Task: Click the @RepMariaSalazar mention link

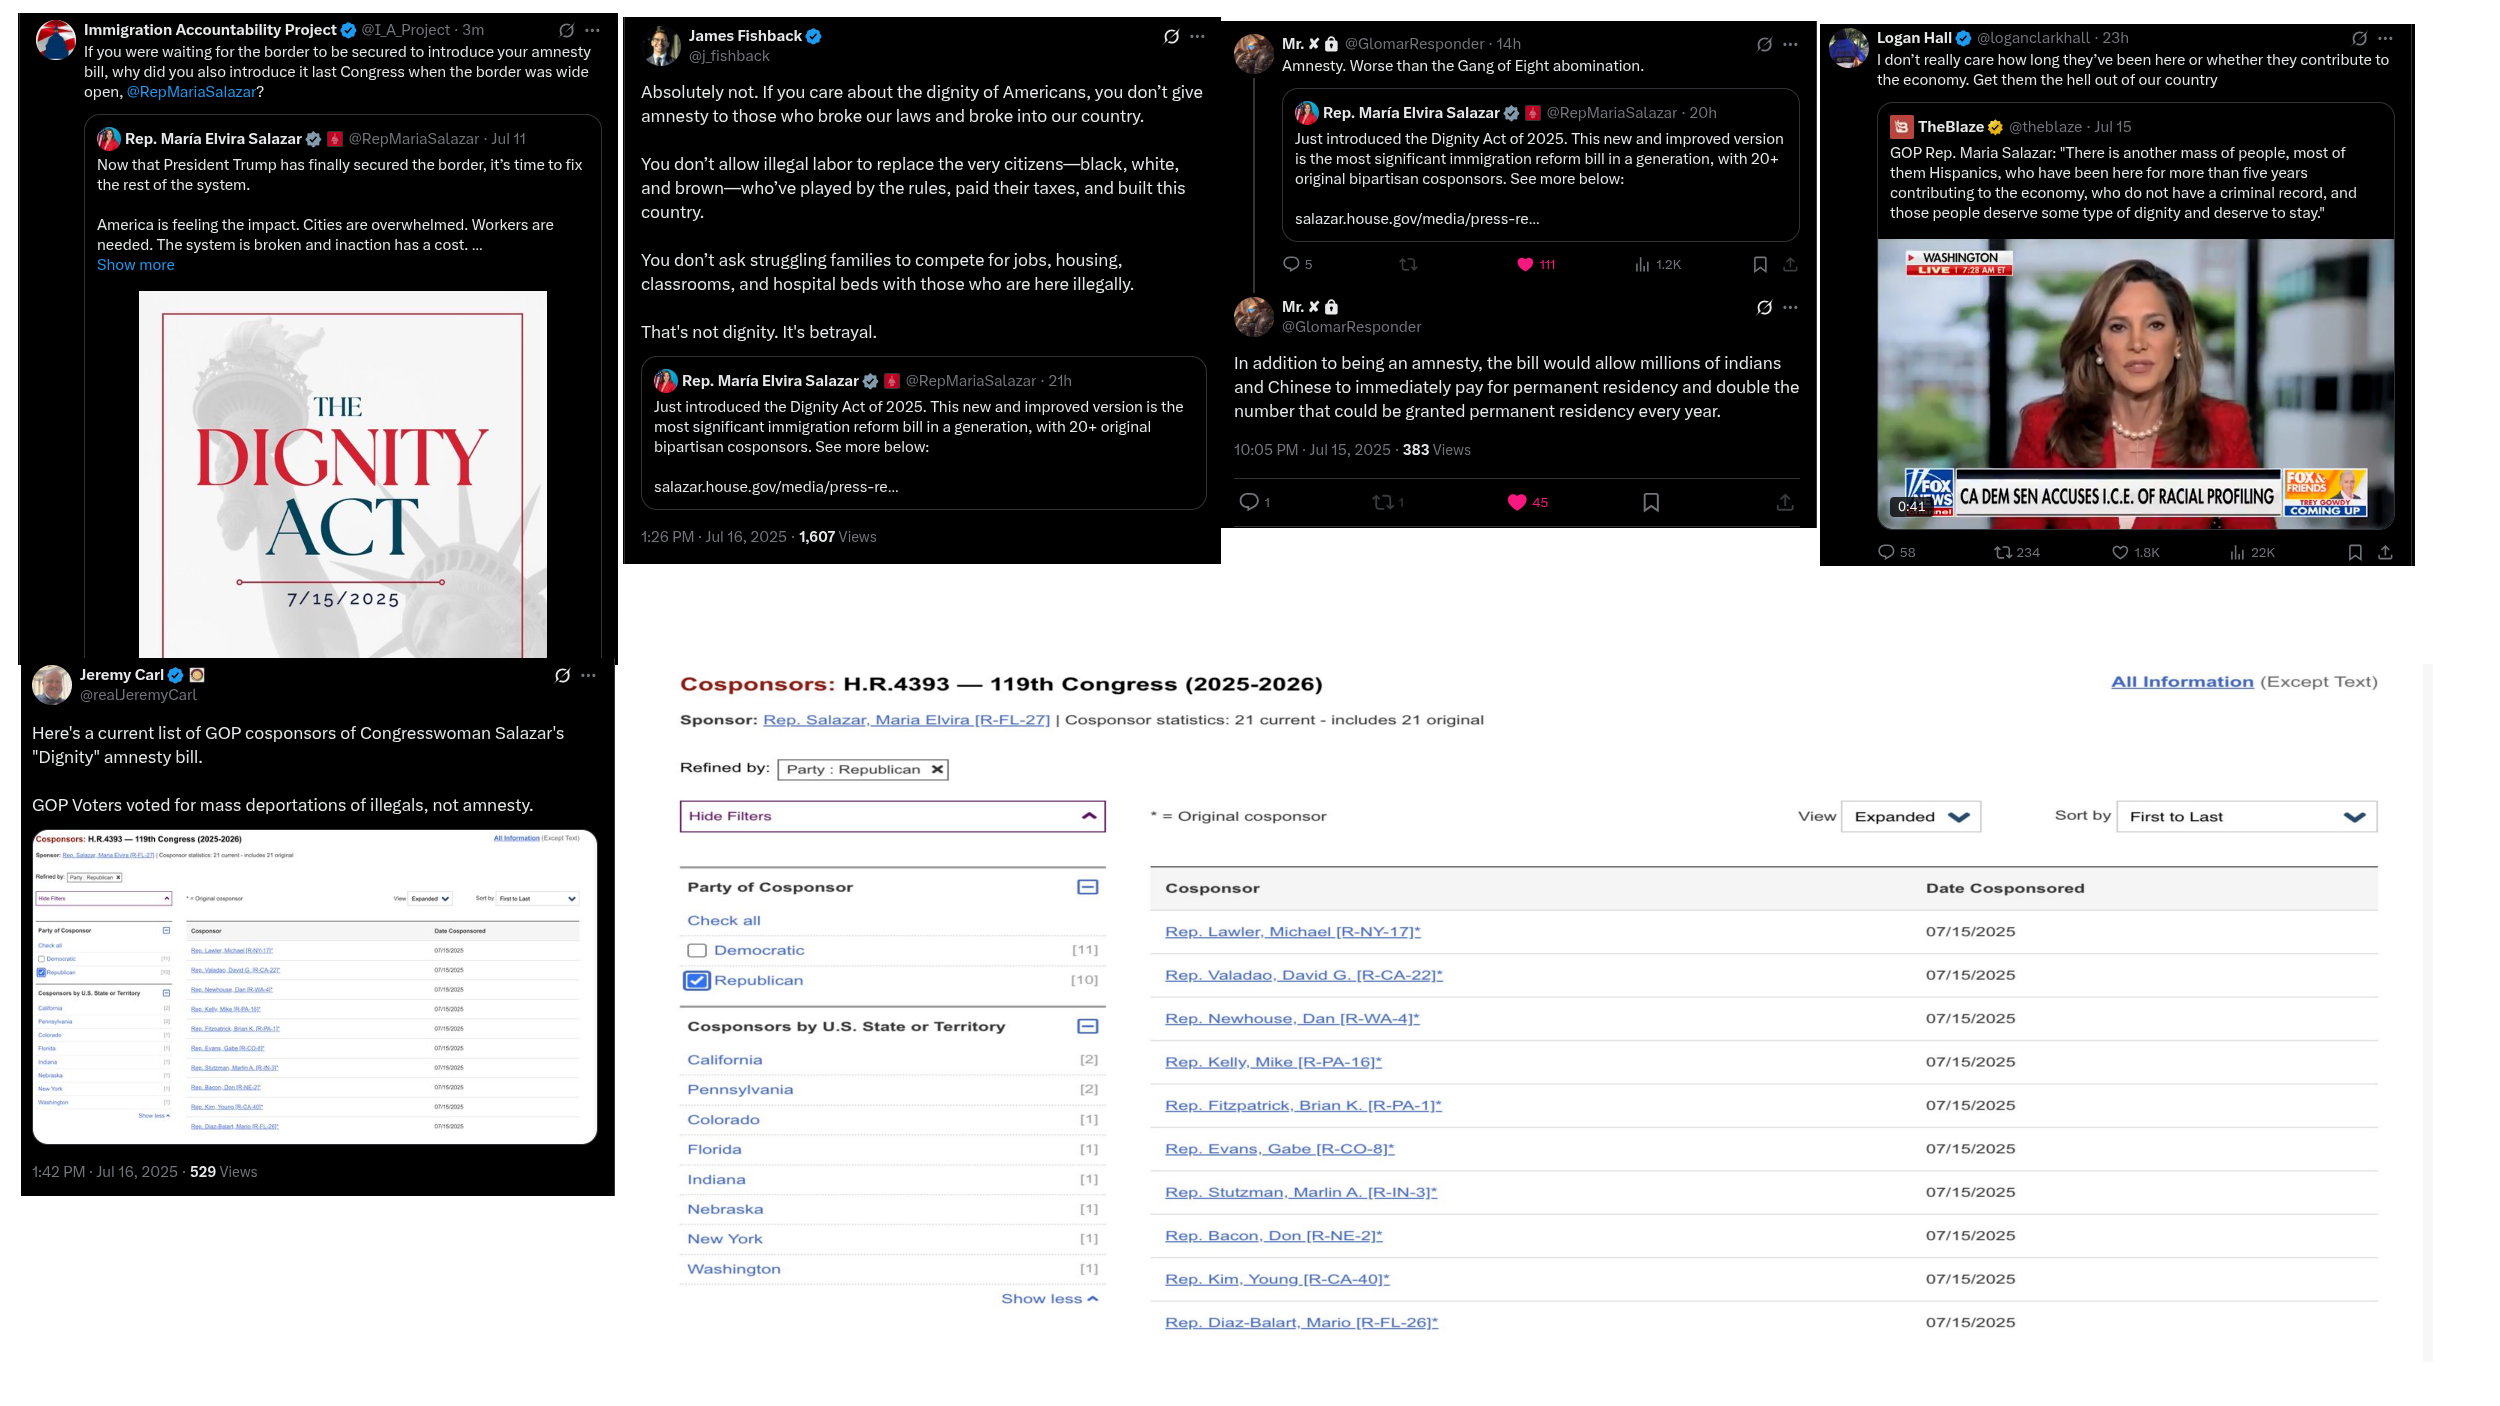Action: pyautogui.click(x=191, y=92)
